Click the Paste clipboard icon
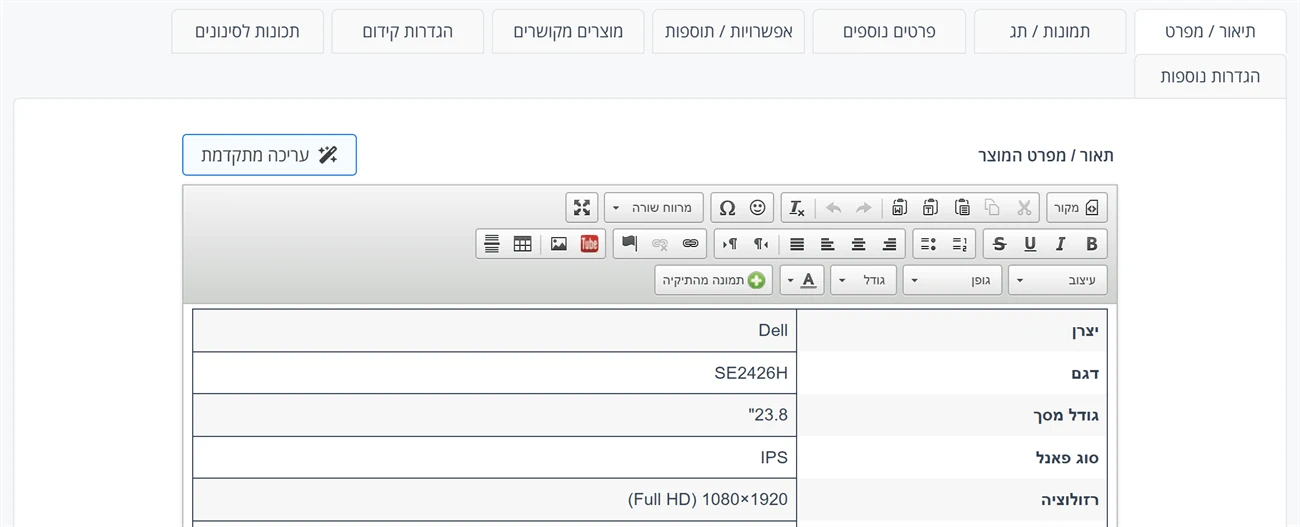 pyautogui.click(x=962, y=208)
